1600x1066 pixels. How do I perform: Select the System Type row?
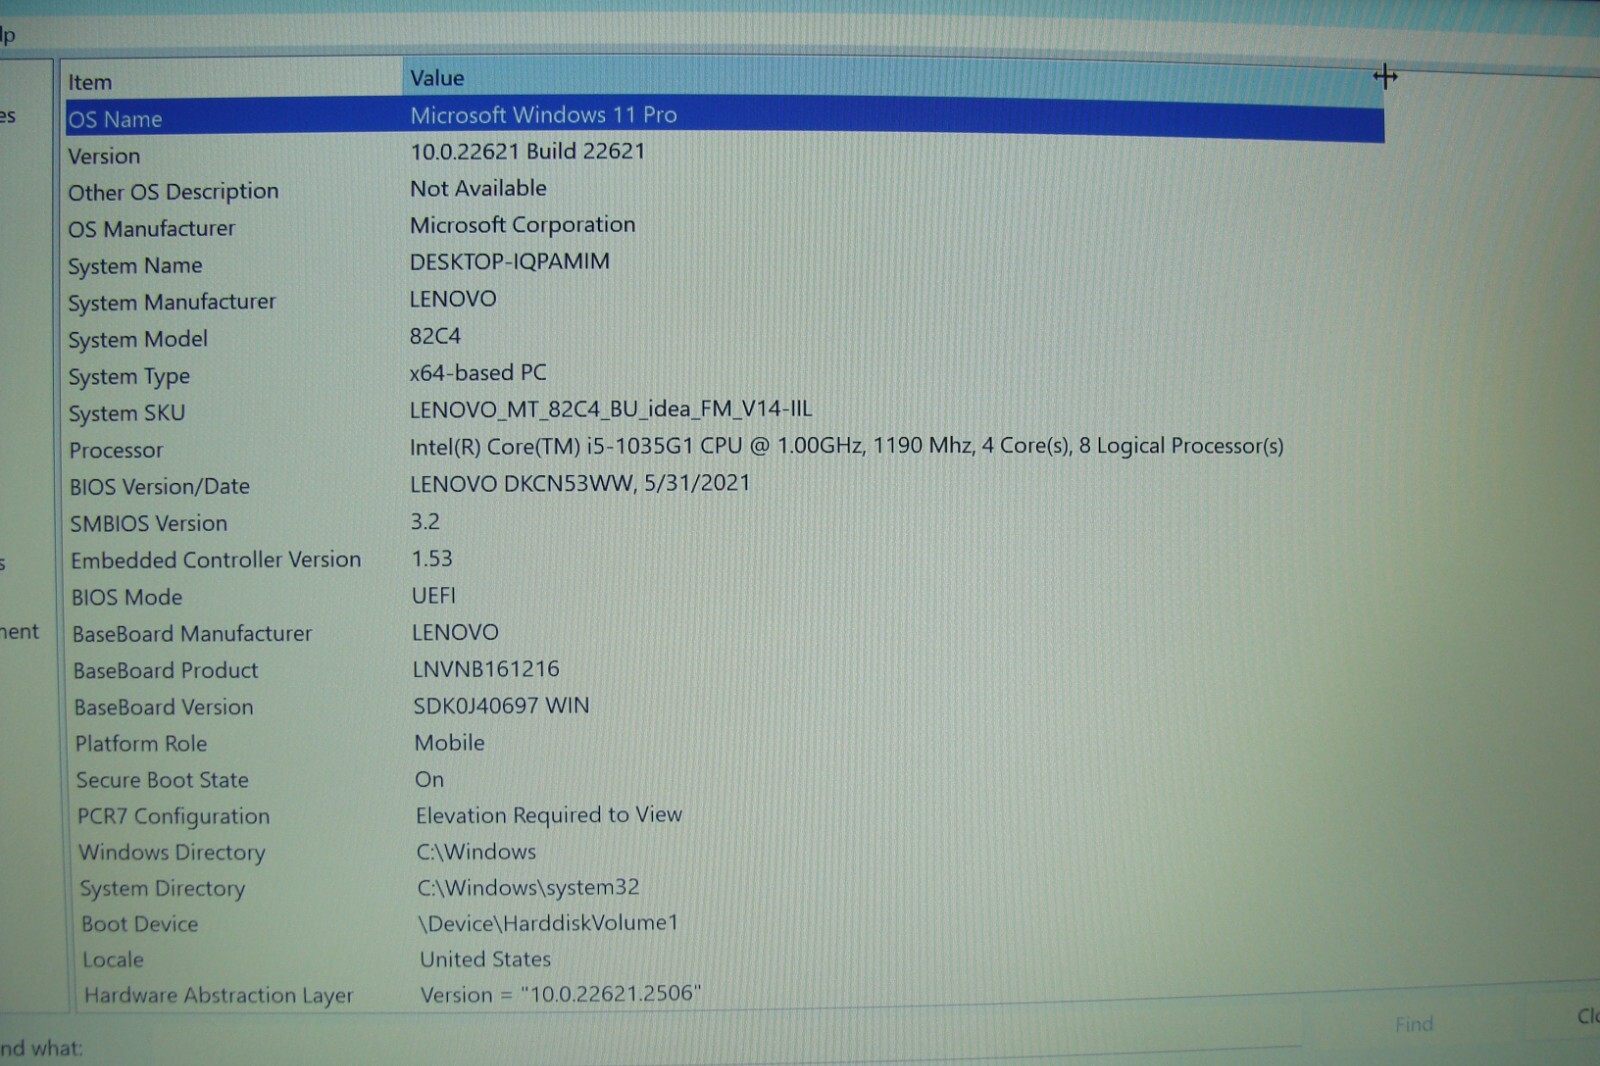129,377
